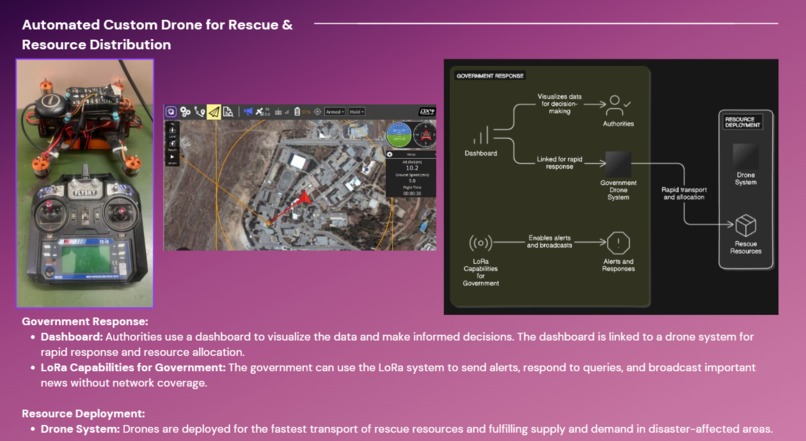This screenshot has width=806, height=441.
Task: Click orange home marker on map
Action: [x=268, y=224]
